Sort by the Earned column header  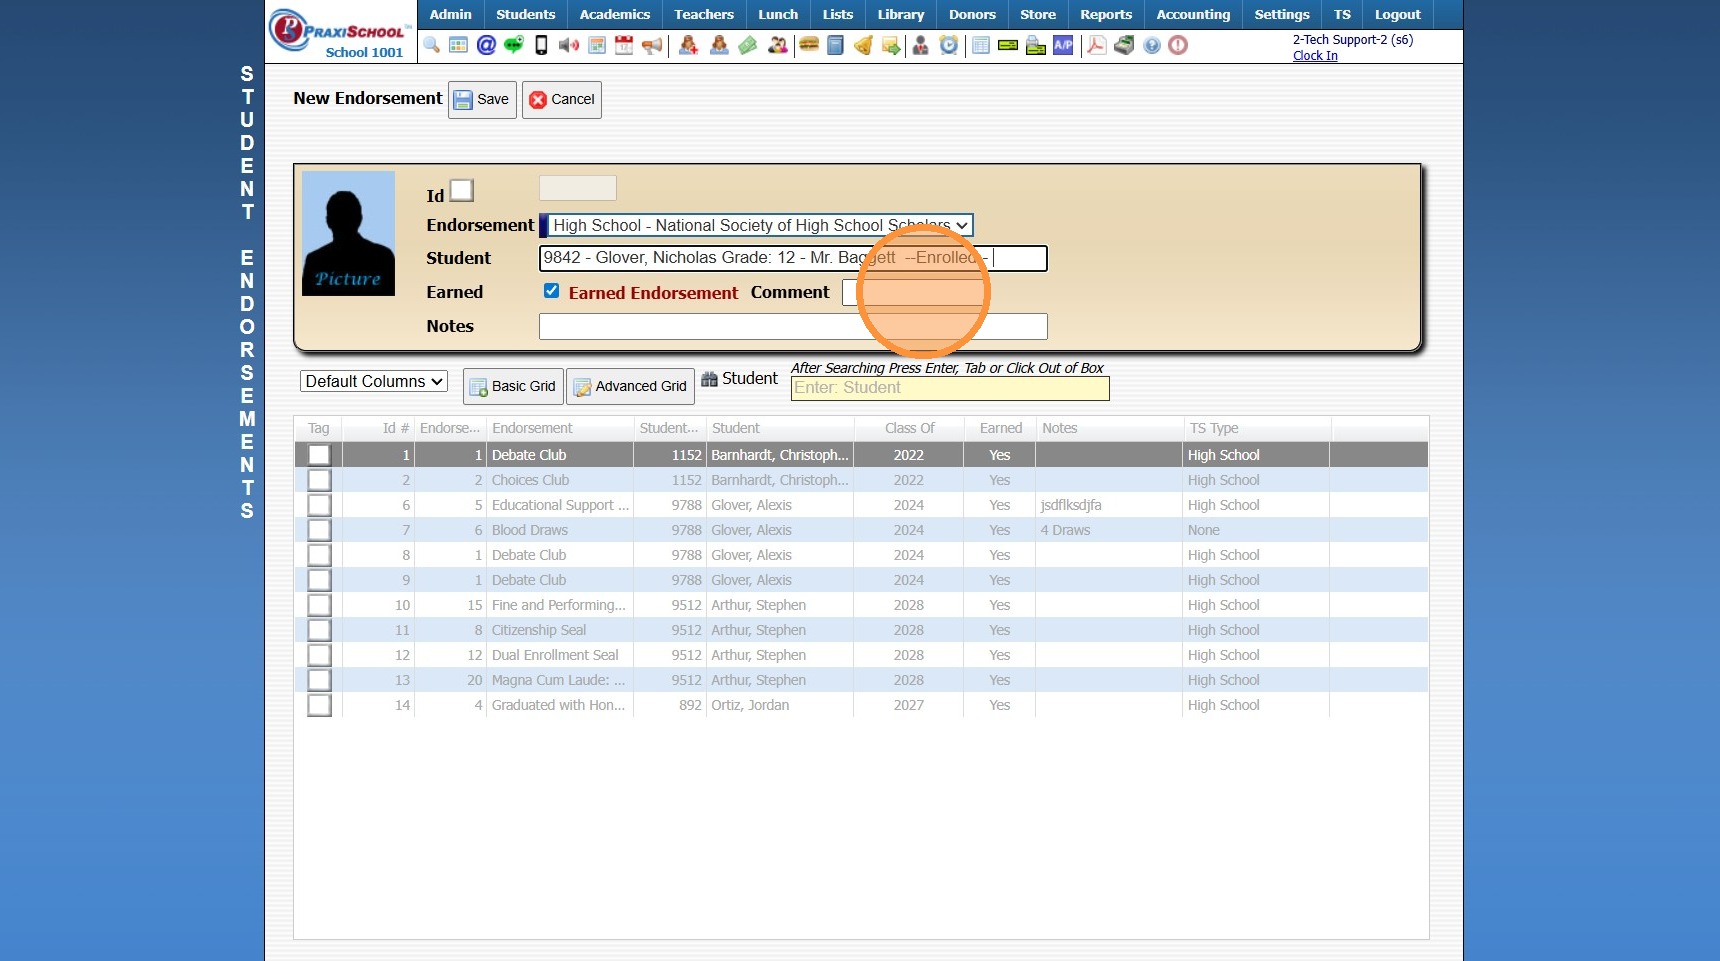(1000, 428)
